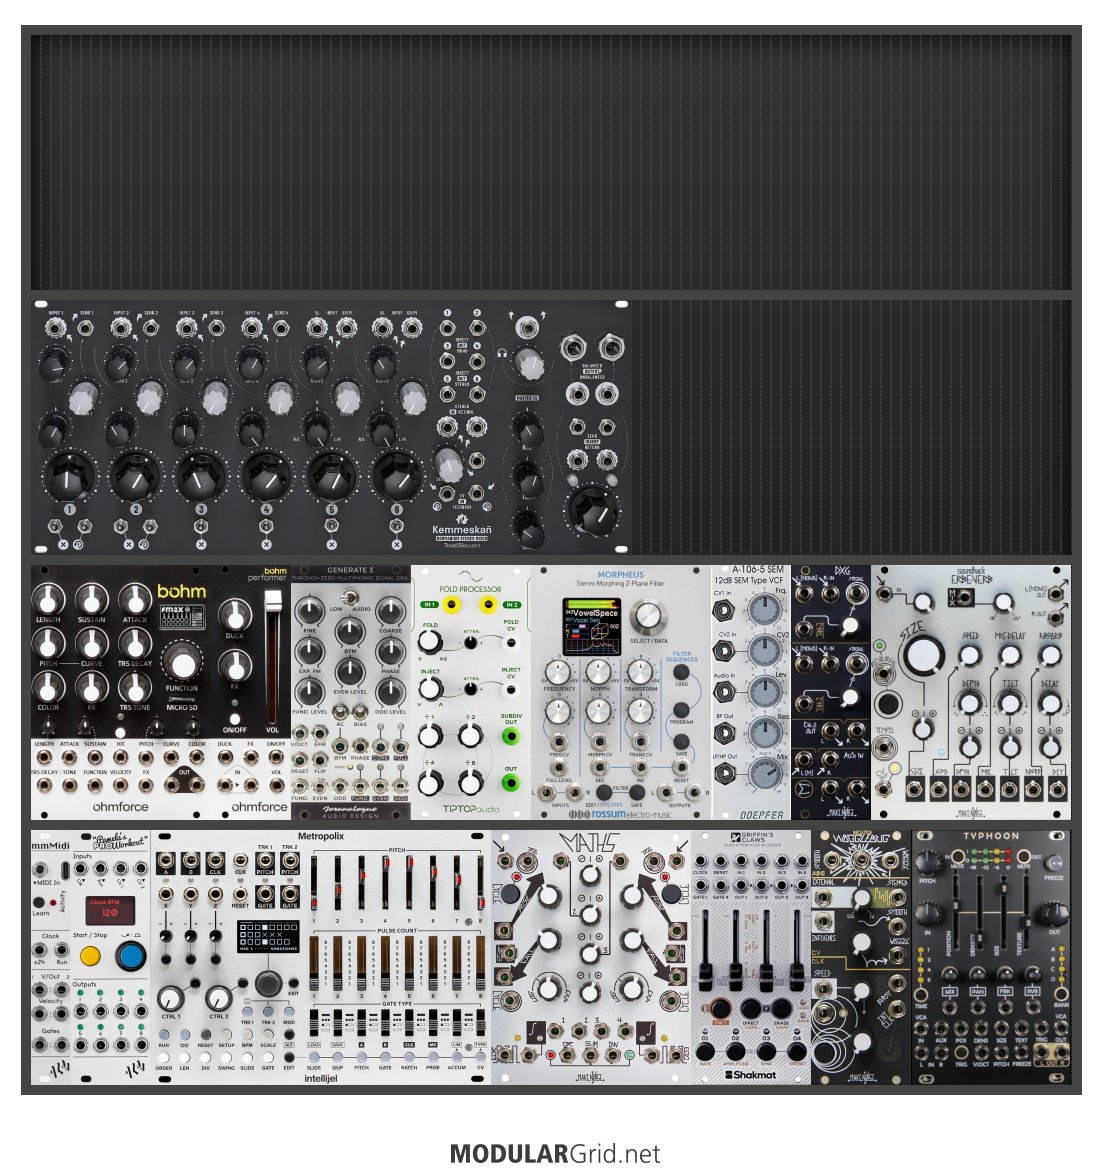The width and height of the screenshot is (1112, 1175).
Task: Click the Fold Processor green OUT jack
Action: coord(510,783)
